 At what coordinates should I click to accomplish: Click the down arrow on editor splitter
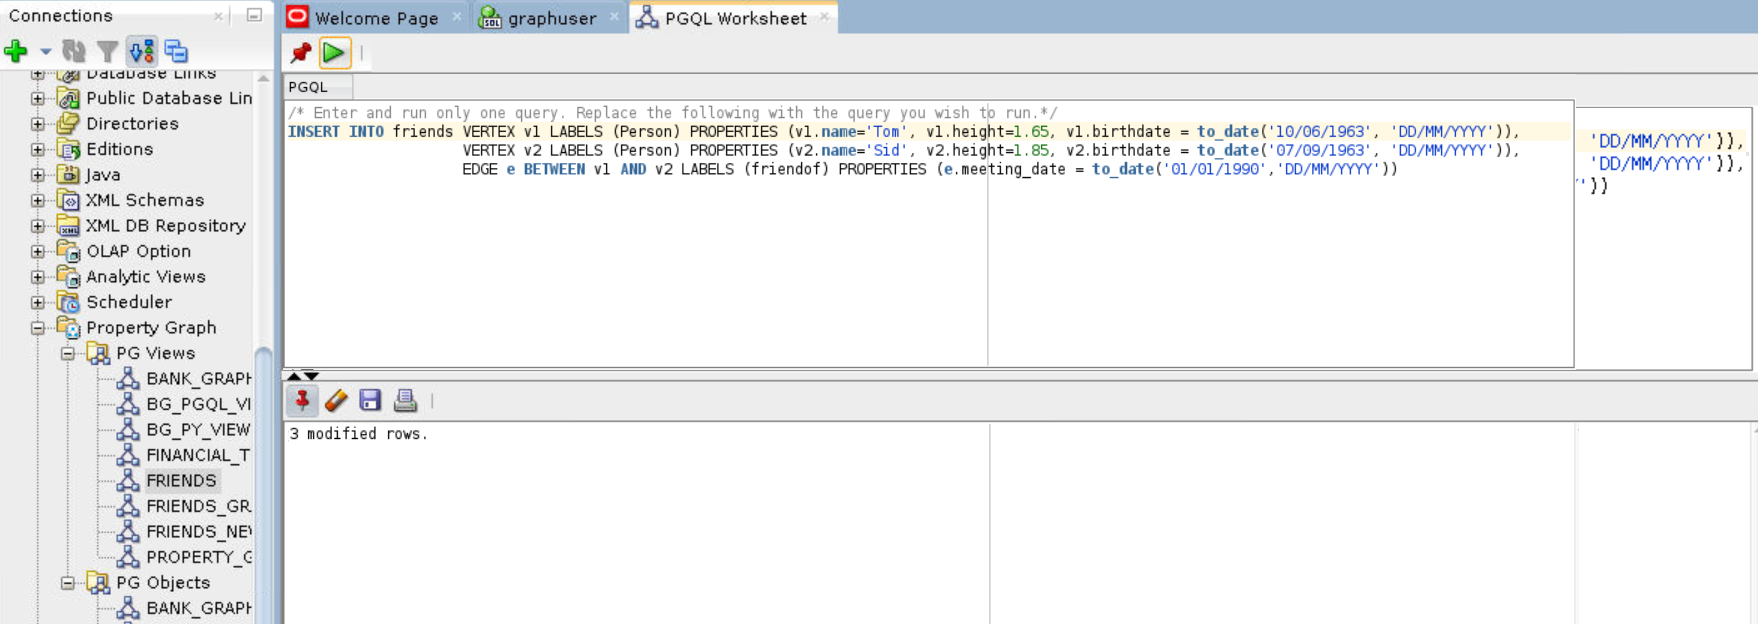click(x=312, y=376)
